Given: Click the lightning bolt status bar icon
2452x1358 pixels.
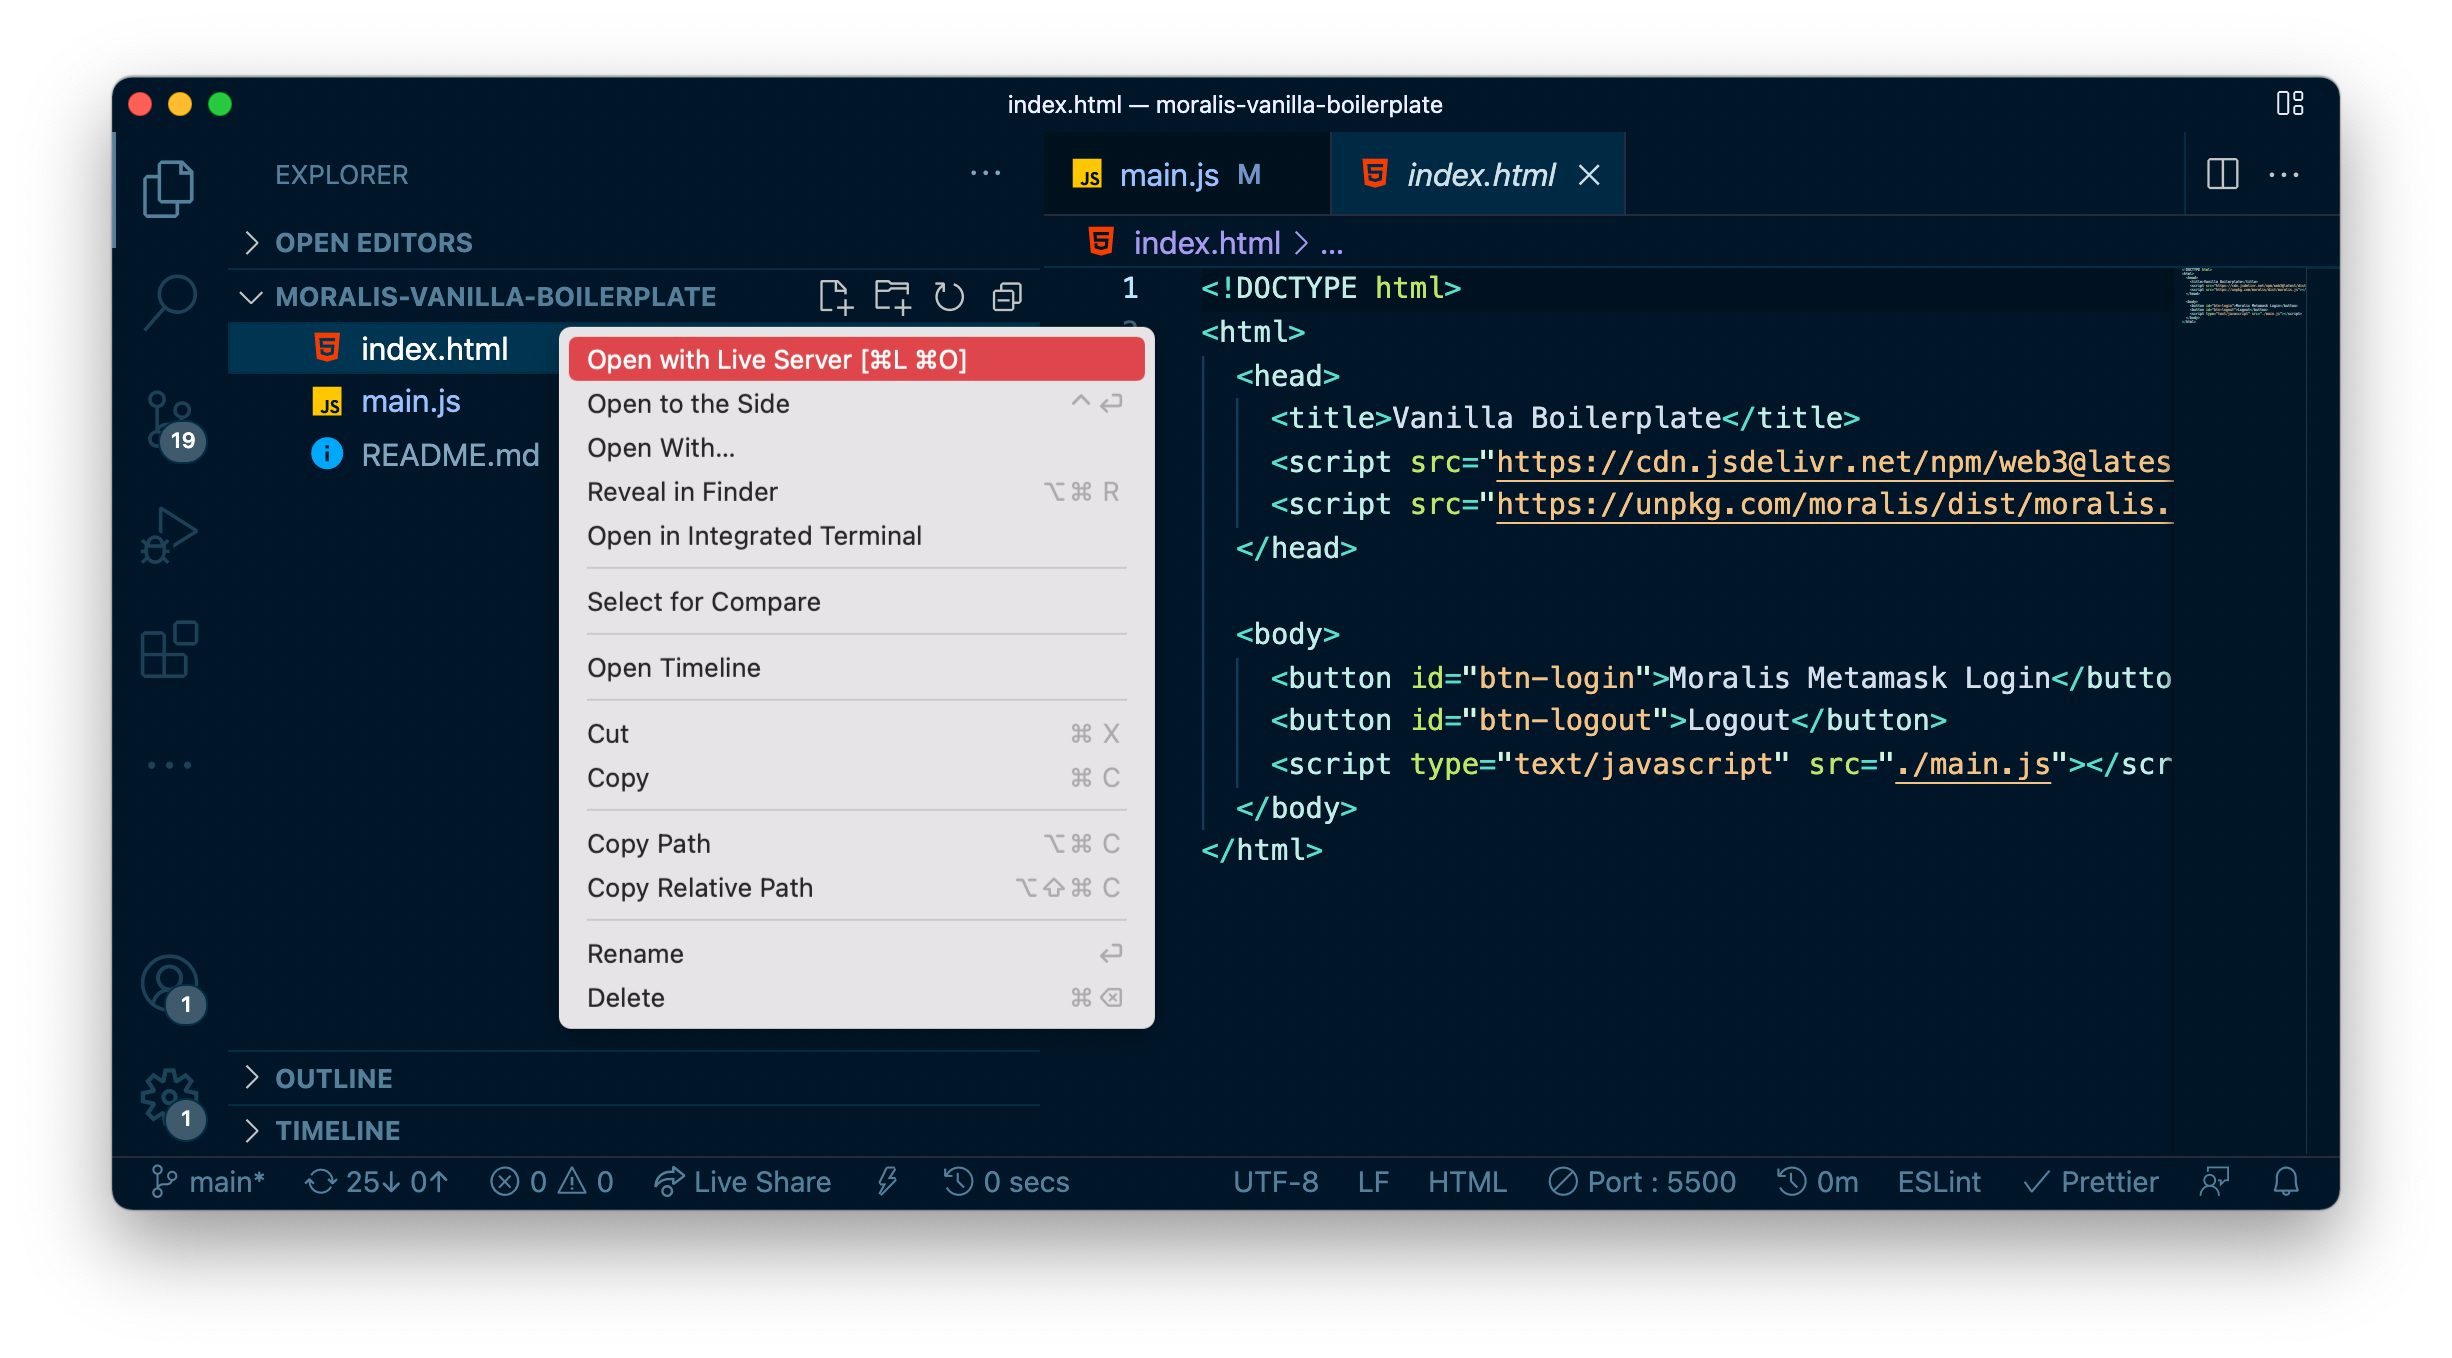Looking at the screenshot, I should coord(887,1182).
